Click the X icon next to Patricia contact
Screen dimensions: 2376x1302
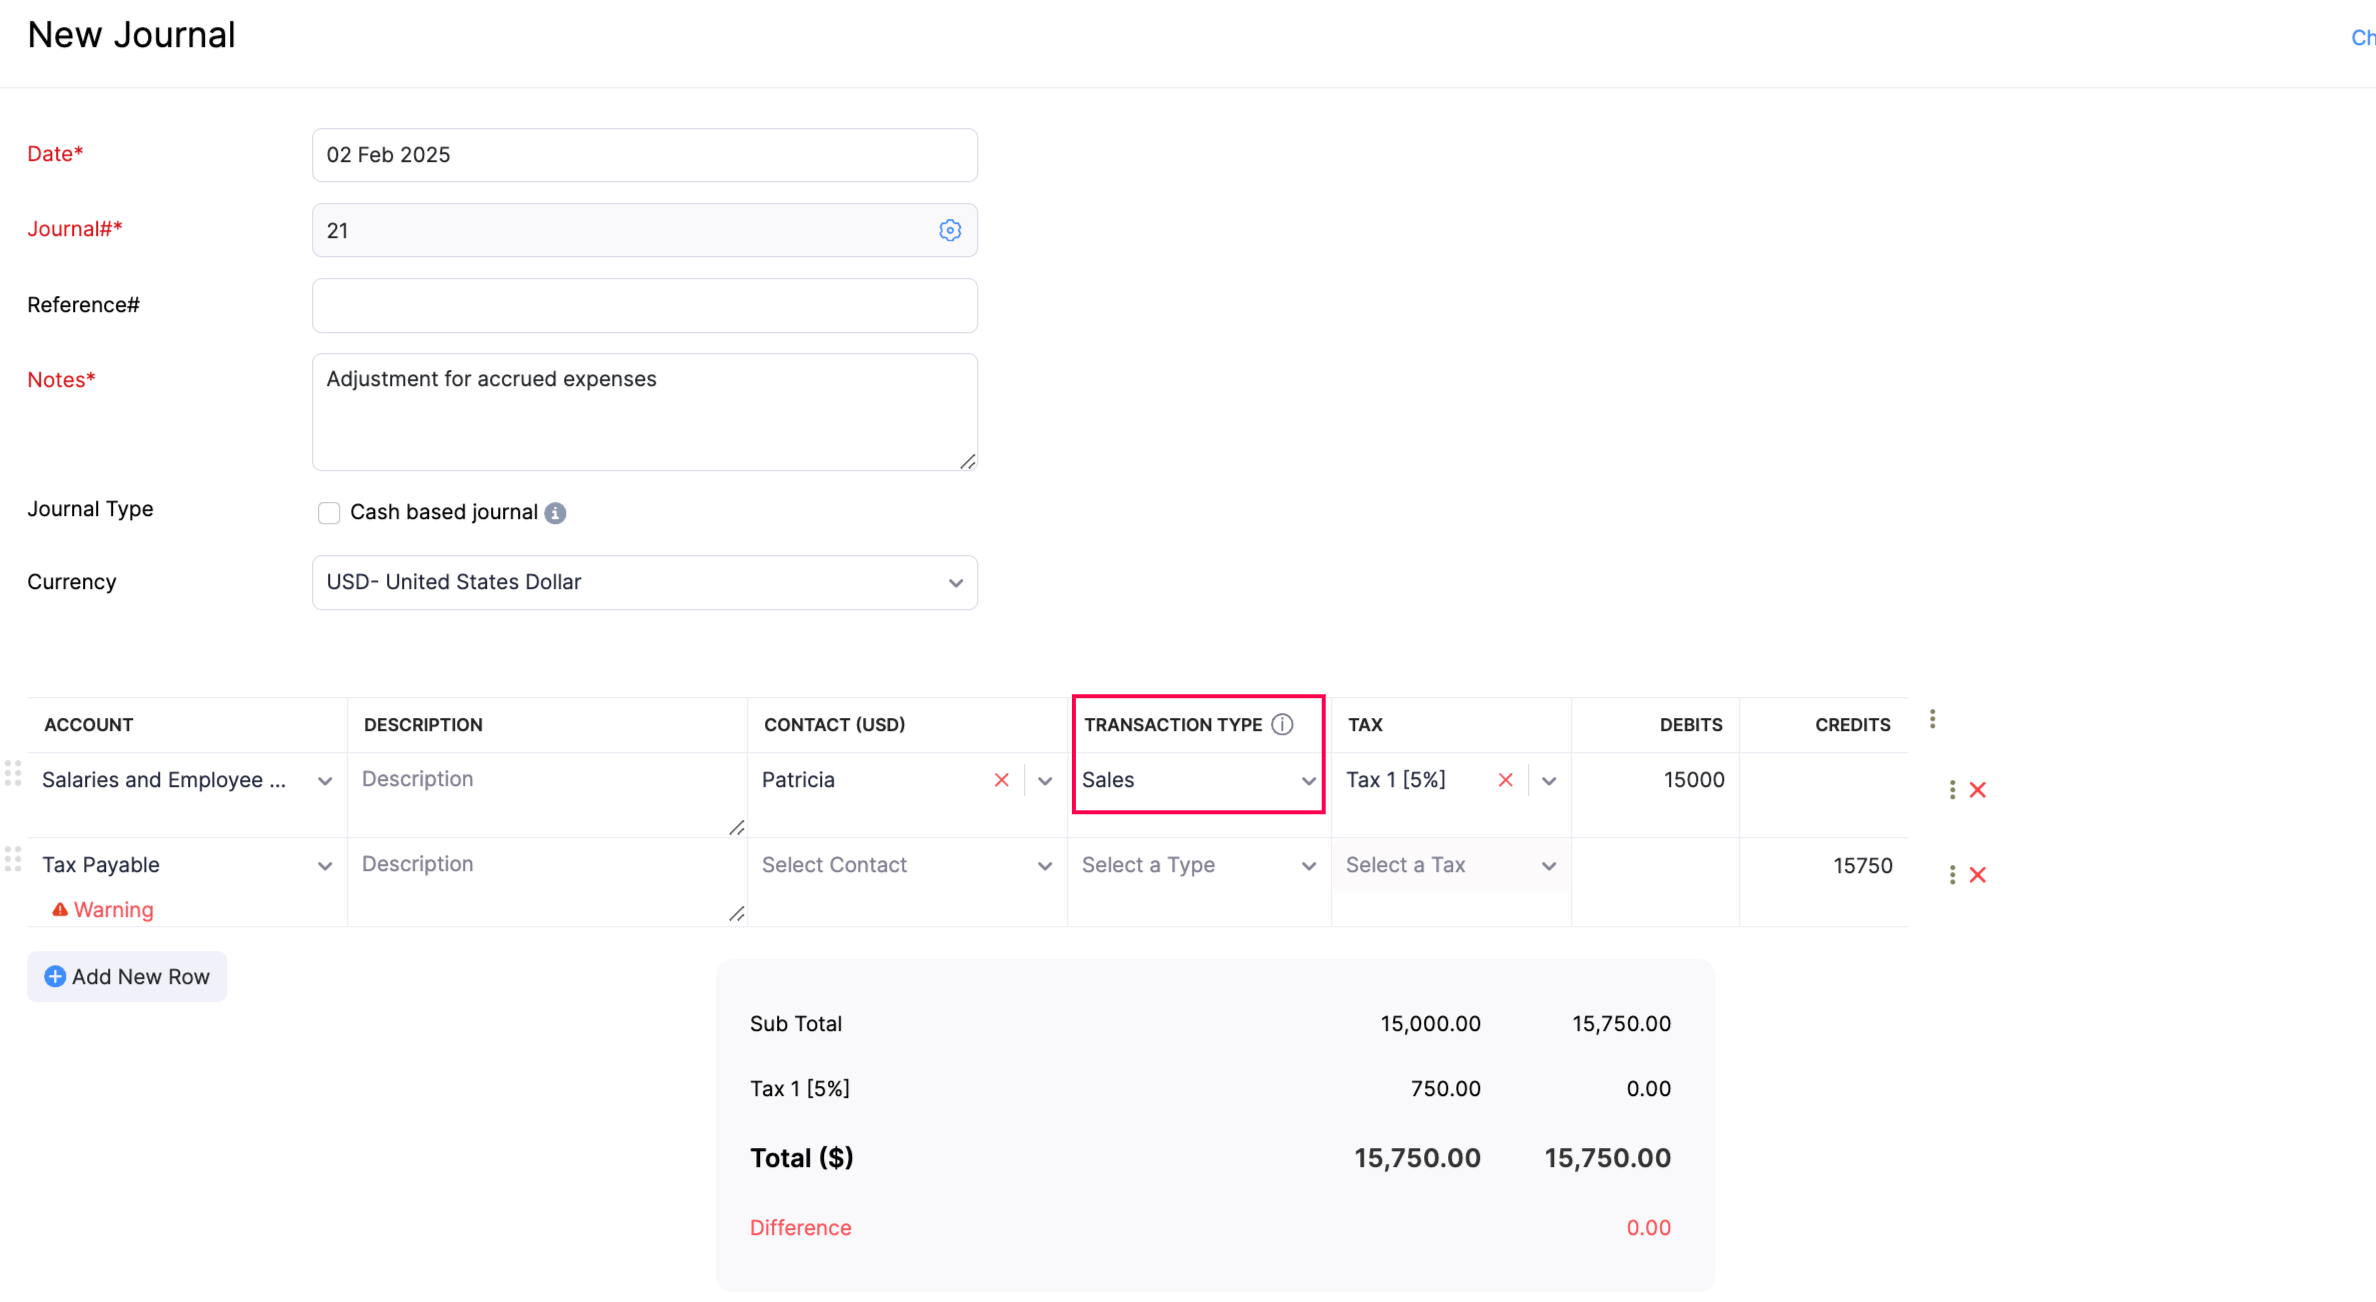tap(1002, 779)
